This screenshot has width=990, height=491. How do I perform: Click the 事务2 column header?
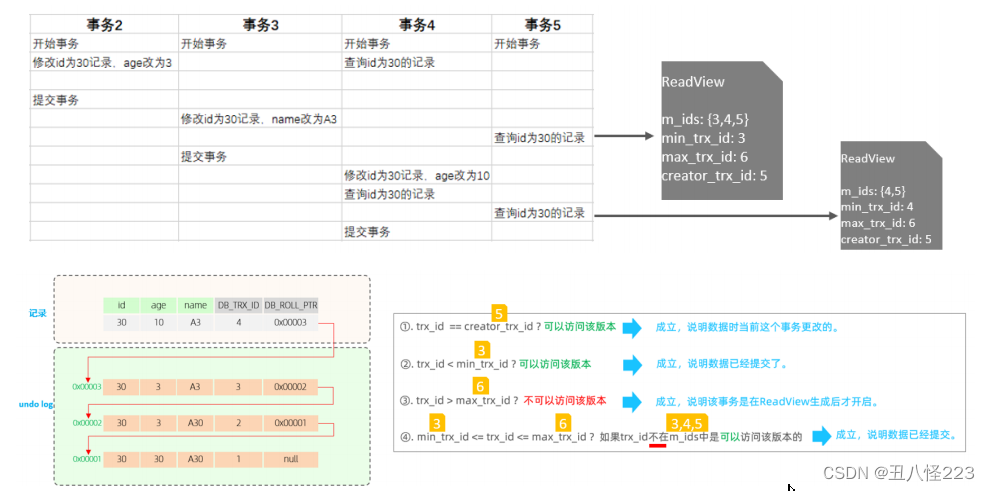104,25
